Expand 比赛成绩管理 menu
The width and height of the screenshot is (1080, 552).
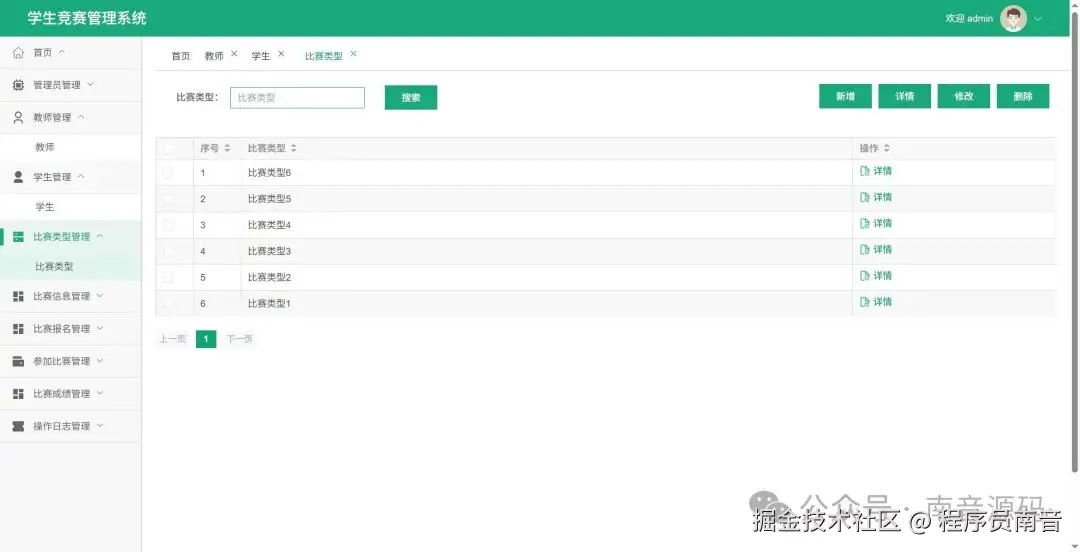click(x=100, y=393)
